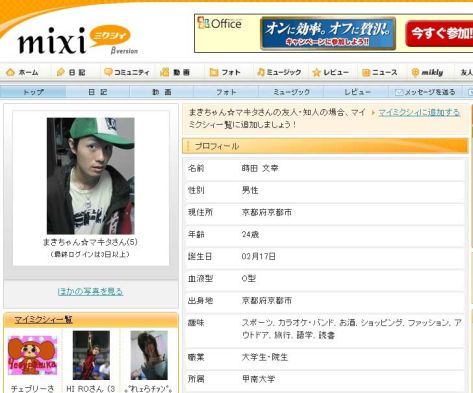
Task: Open the チェブリー friend thumbnail
Action: [x=32, y=355]
